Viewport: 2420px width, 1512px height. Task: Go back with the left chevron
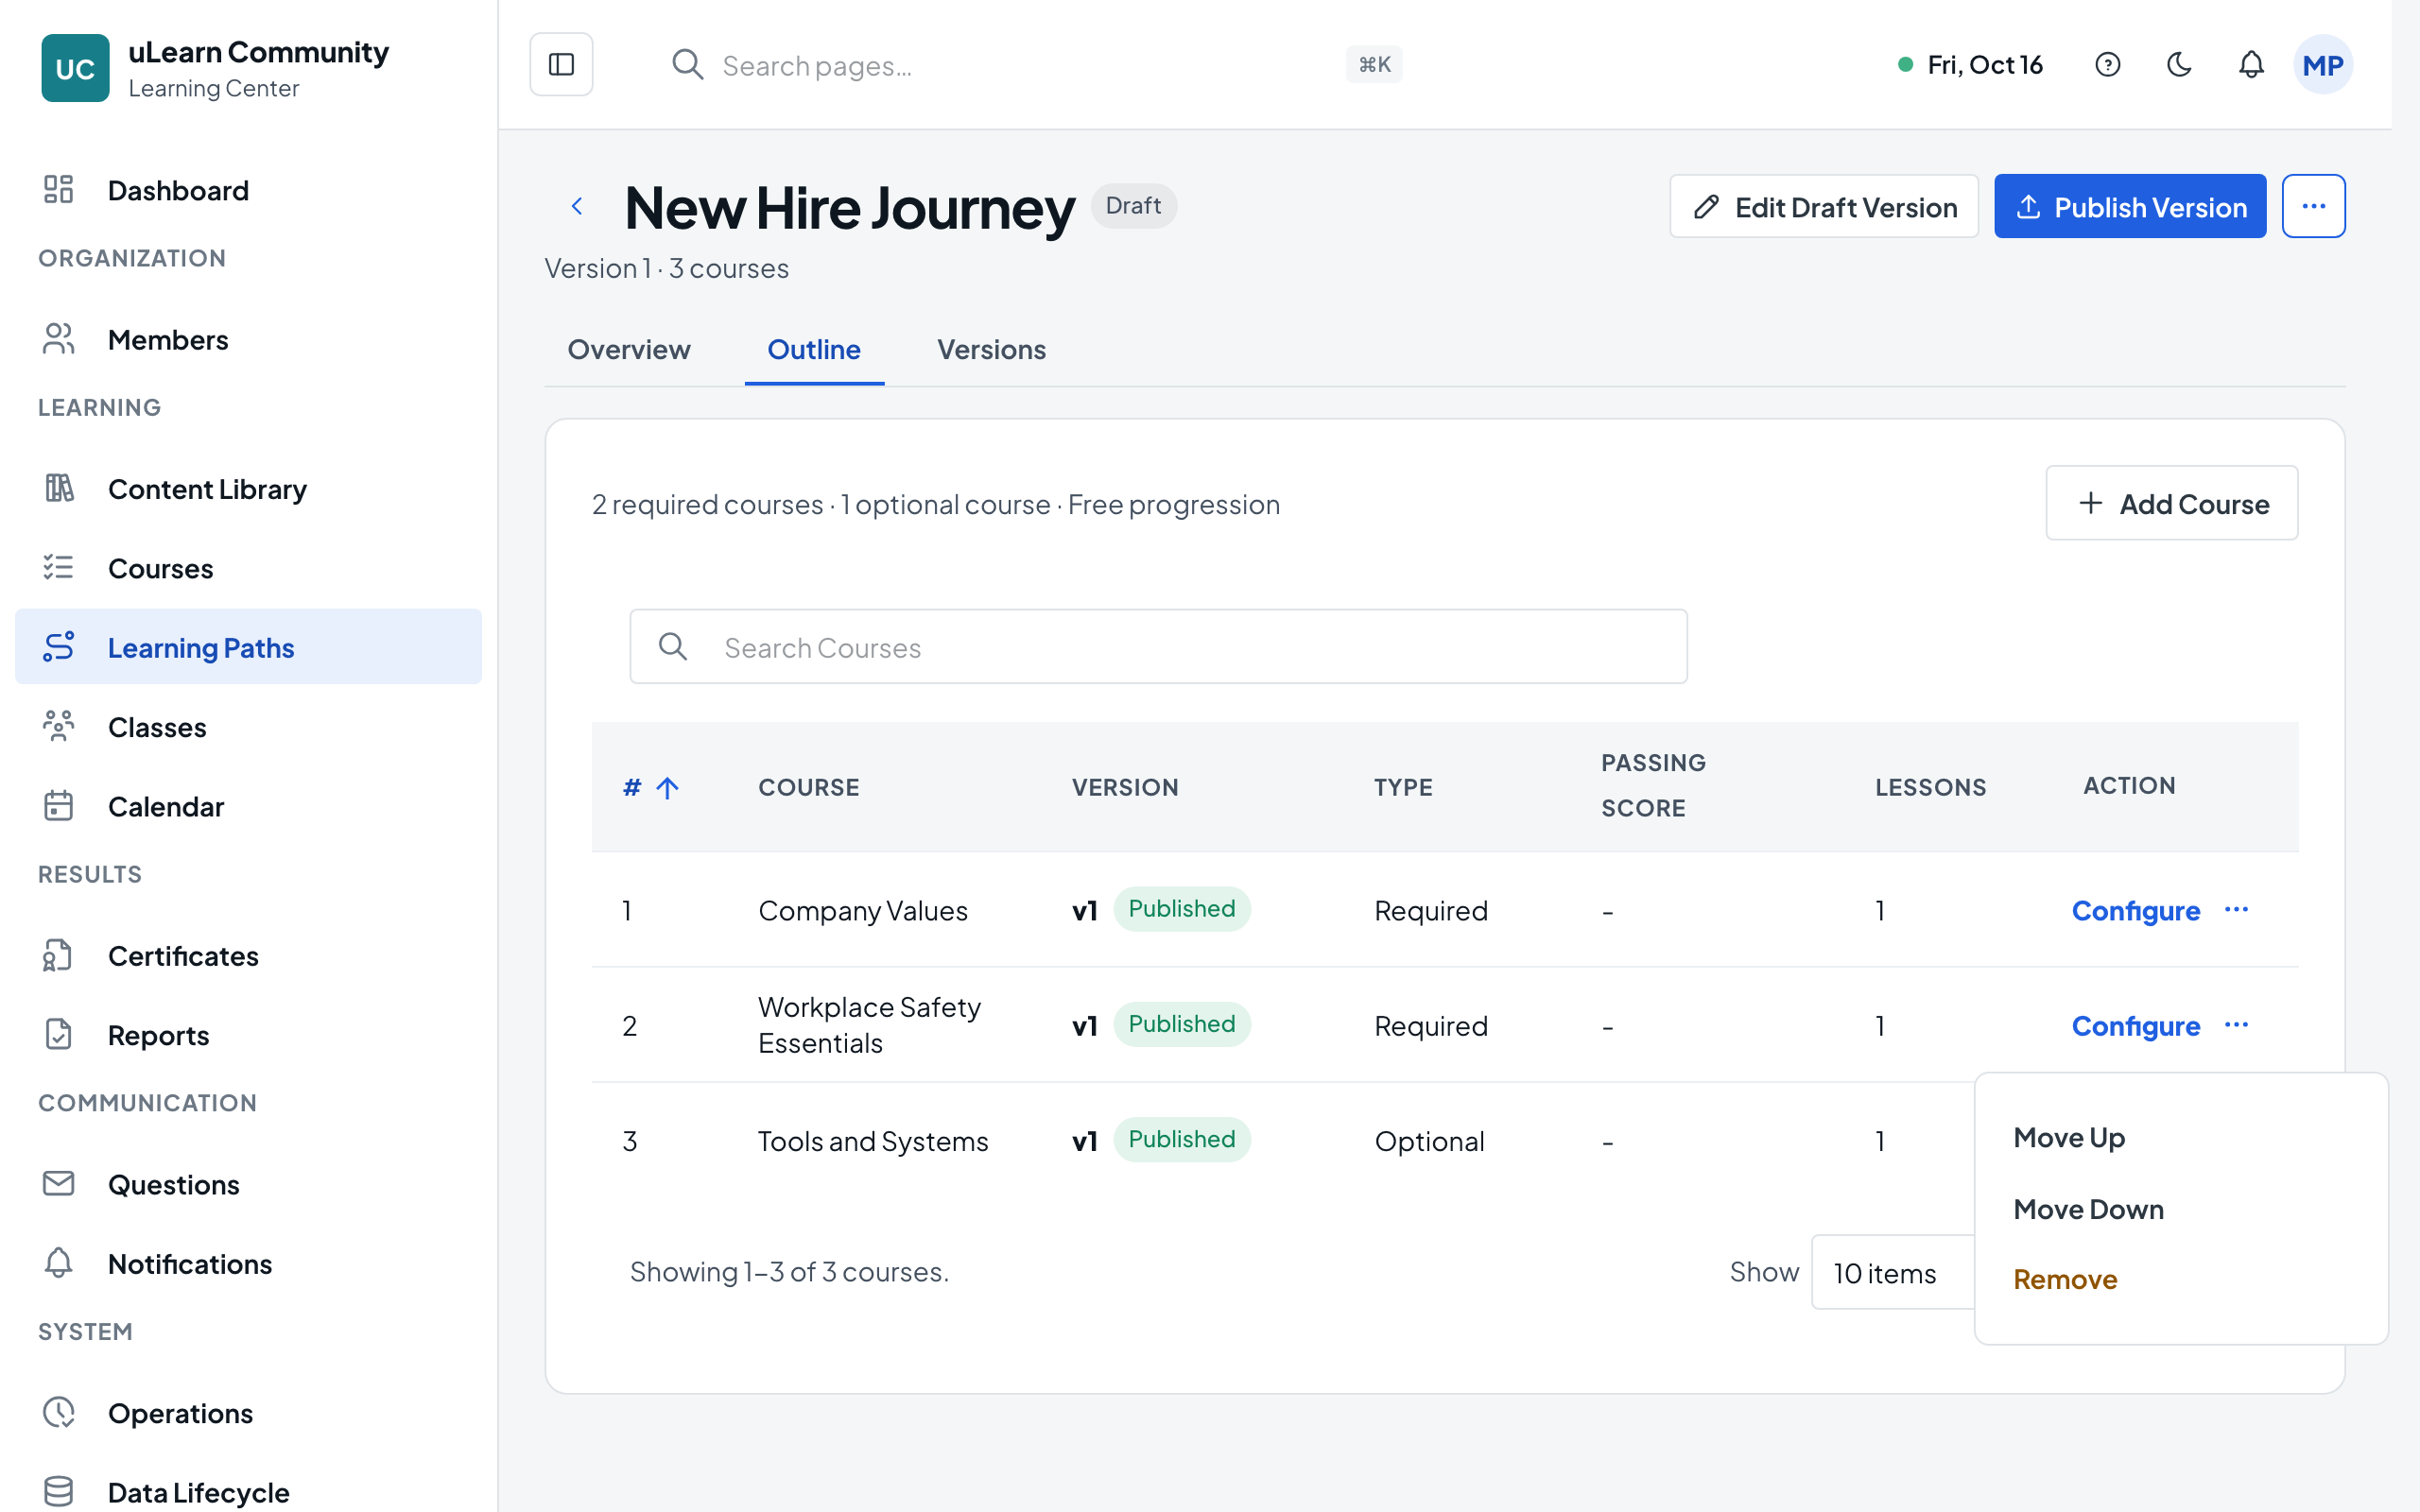coord(577,206)
